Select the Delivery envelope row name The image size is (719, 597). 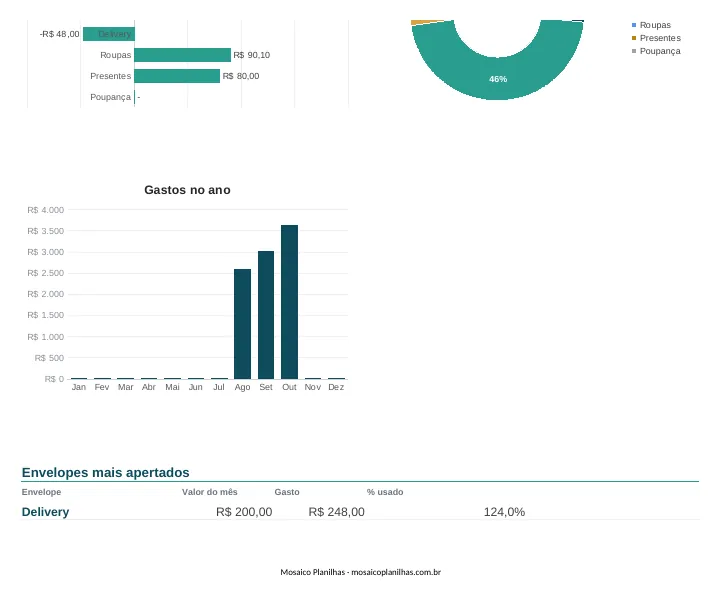coord(45,512)
